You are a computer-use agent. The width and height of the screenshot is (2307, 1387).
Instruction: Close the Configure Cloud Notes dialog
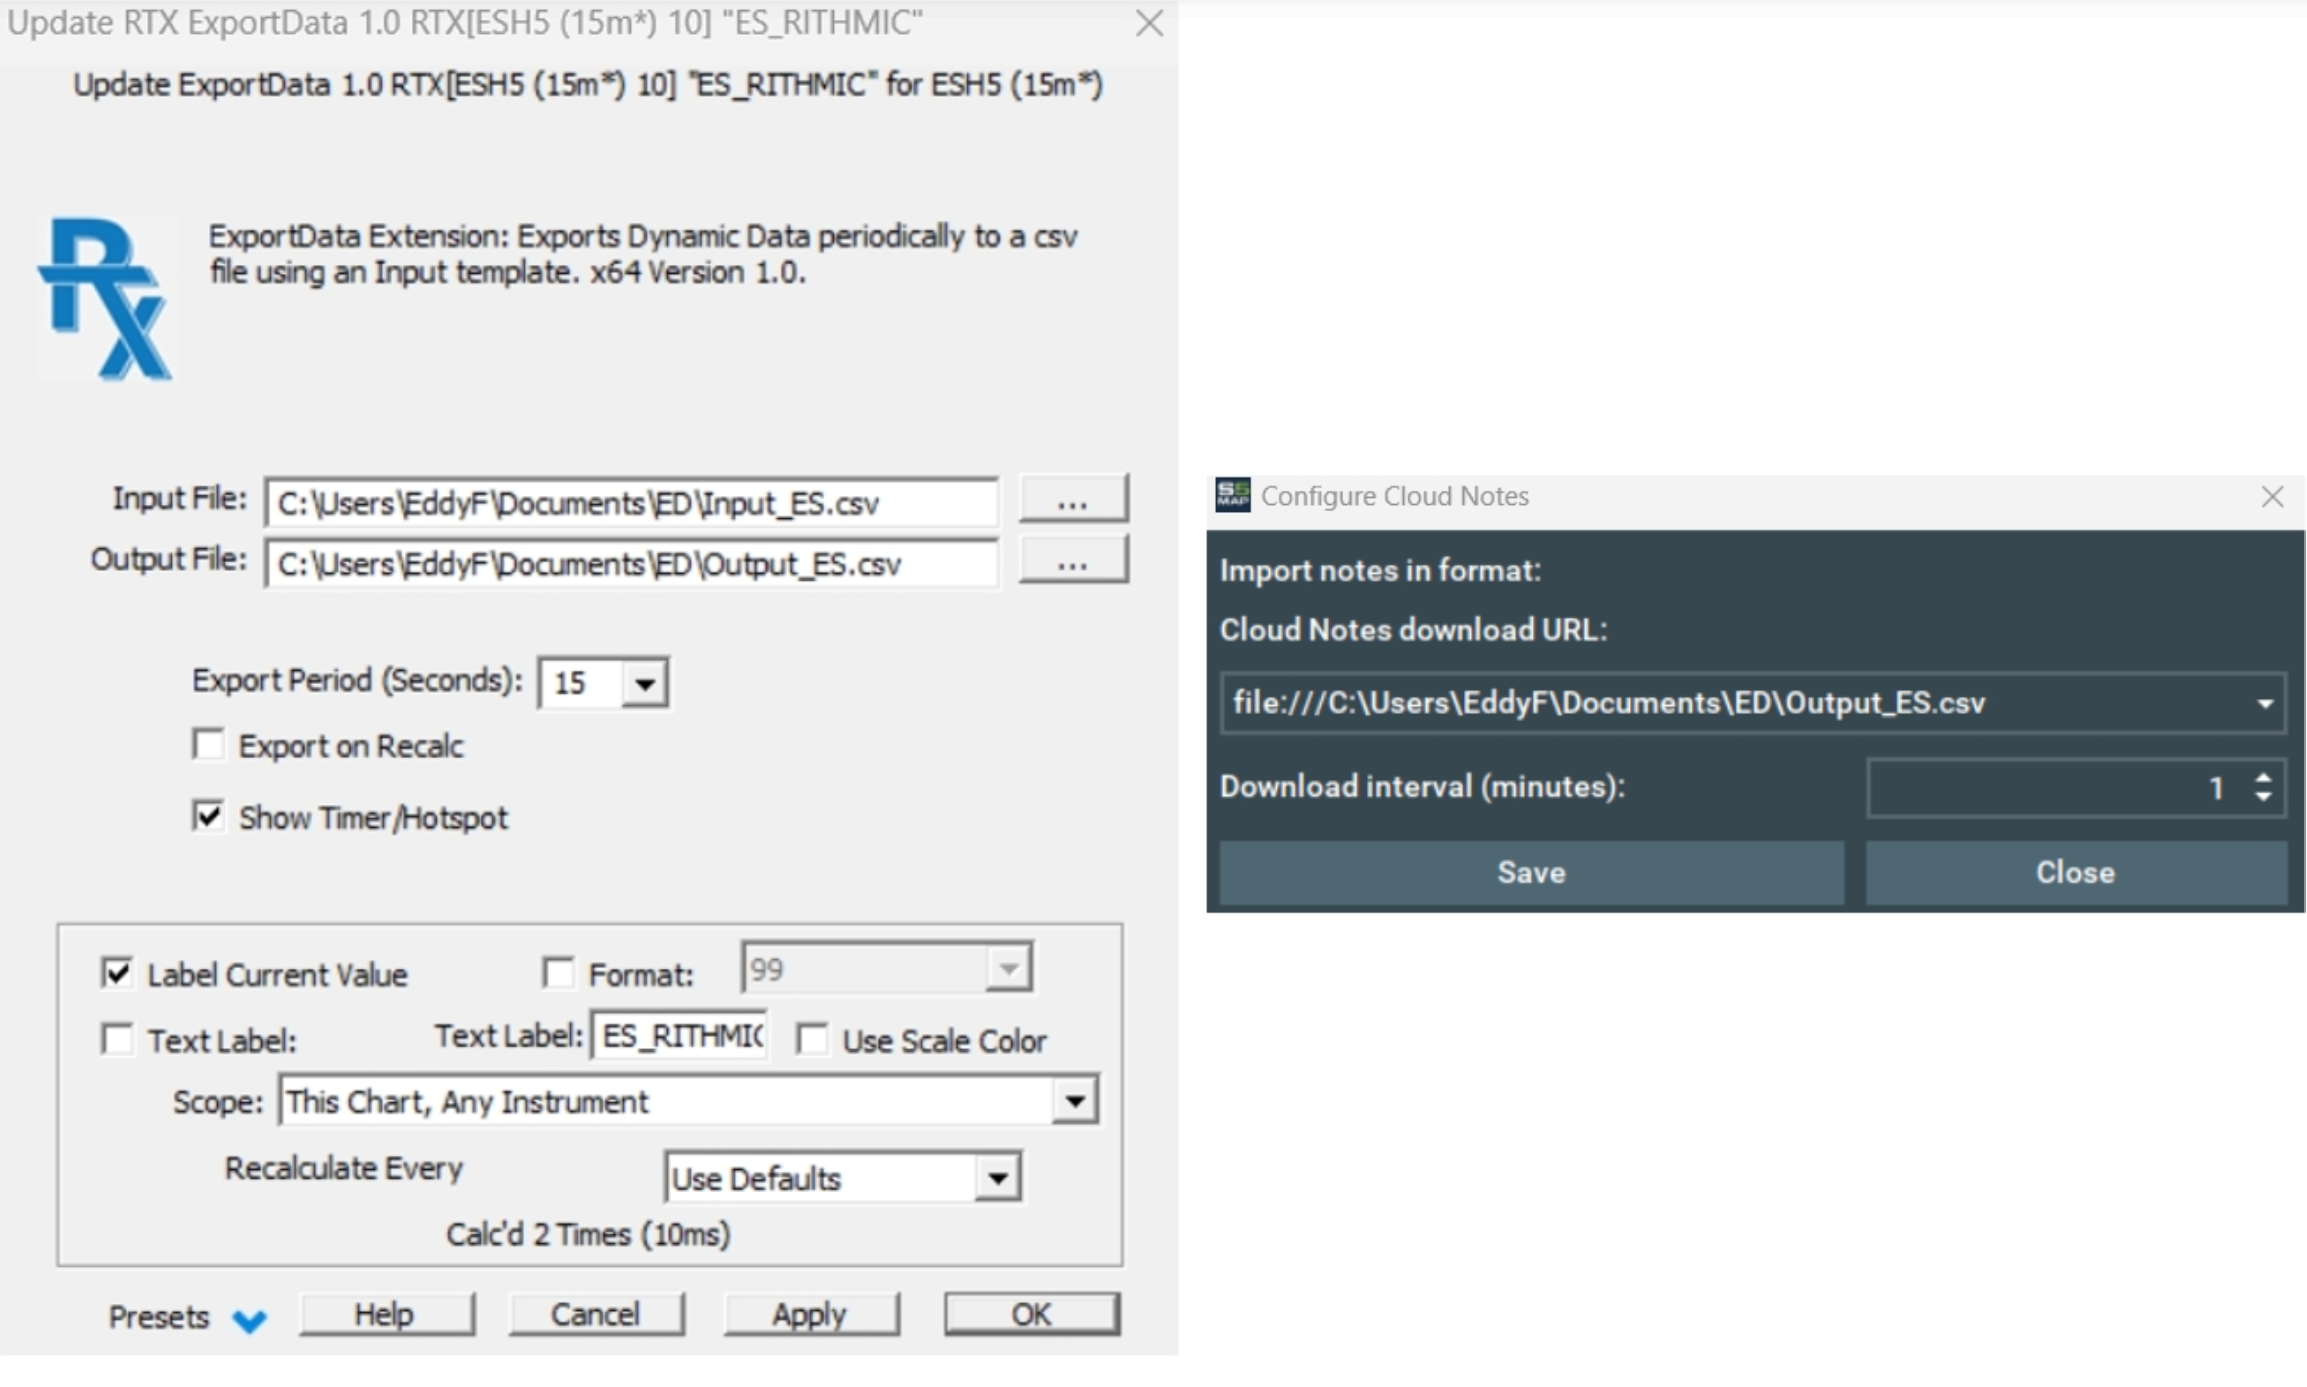[2272, 496]
